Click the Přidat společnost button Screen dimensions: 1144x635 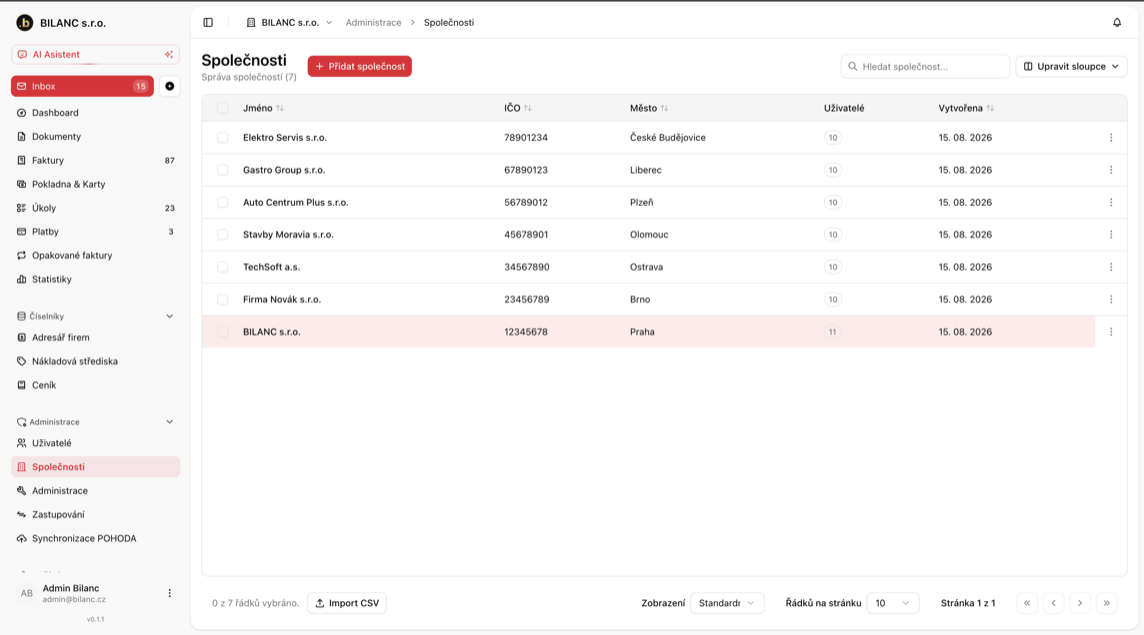[360, 66]
